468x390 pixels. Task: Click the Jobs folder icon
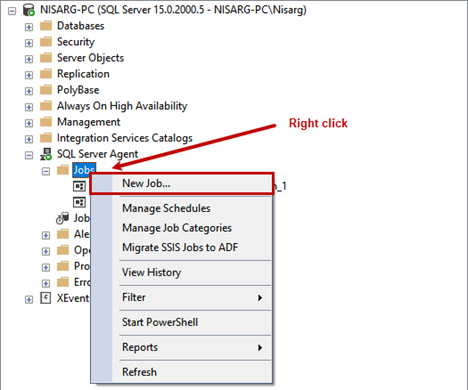click(x=63, y=170)
